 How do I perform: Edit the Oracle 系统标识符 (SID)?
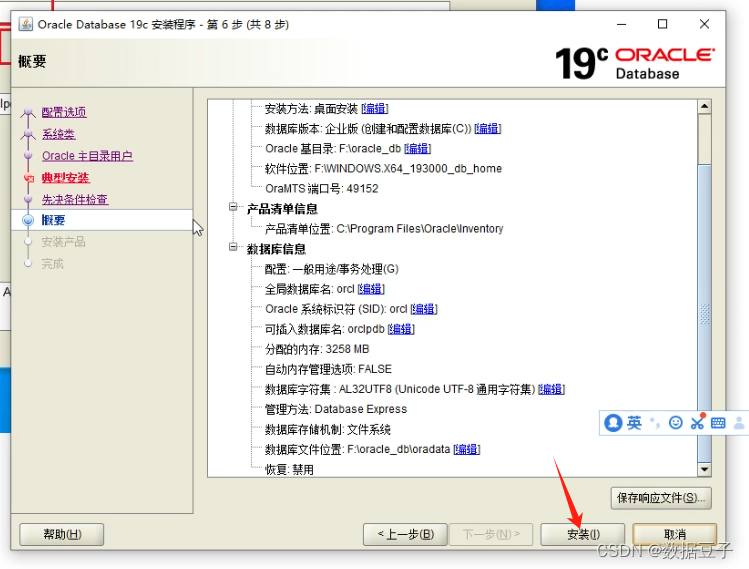424,309
